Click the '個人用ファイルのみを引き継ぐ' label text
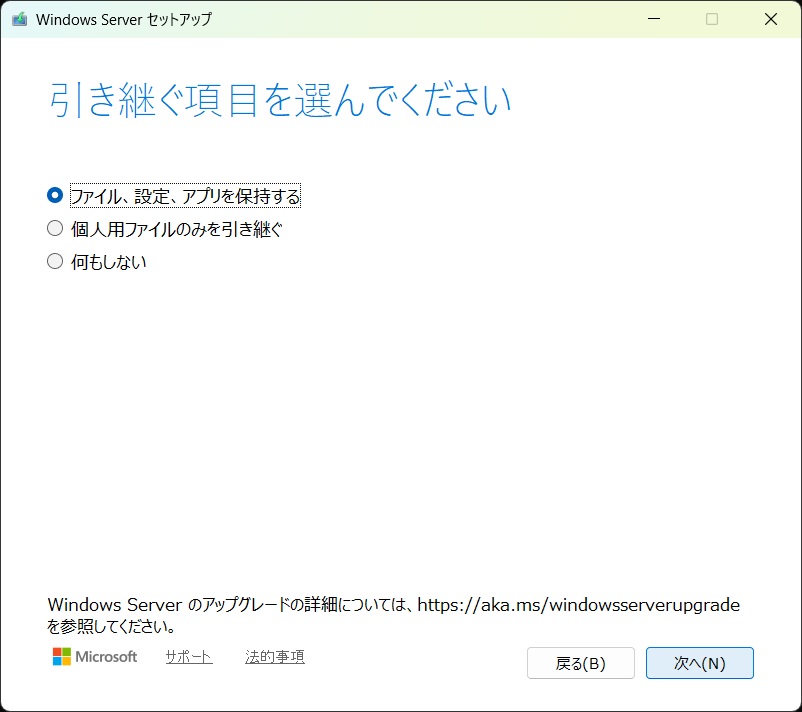Viewport: 802px width, 712px height. [x=177, y=229]
